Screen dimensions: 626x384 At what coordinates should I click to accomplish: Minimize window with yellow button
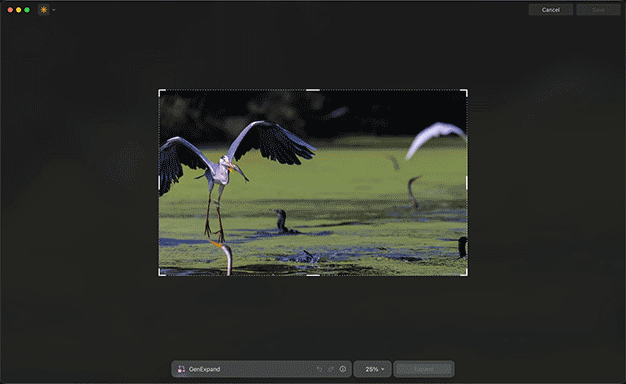coord(18,10)
